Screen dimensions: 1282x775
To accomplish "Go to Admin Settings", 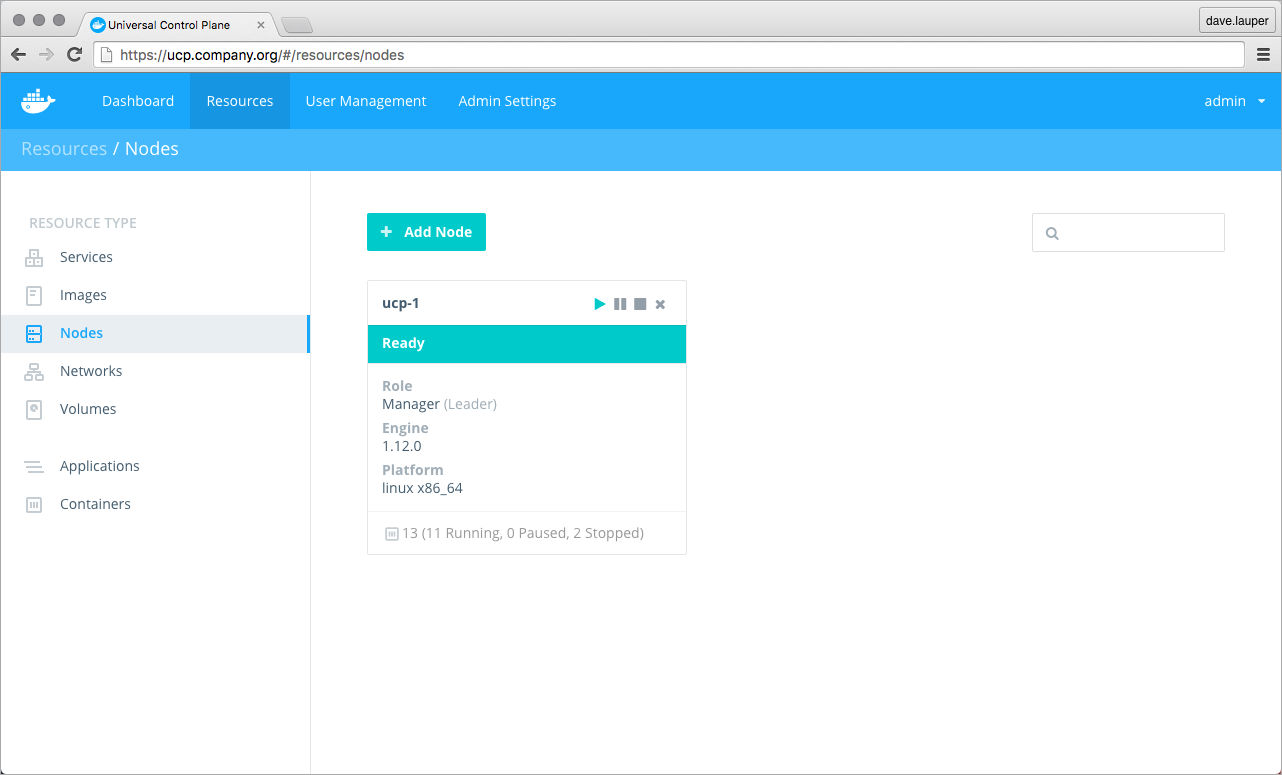I will (x=507, y=101).
